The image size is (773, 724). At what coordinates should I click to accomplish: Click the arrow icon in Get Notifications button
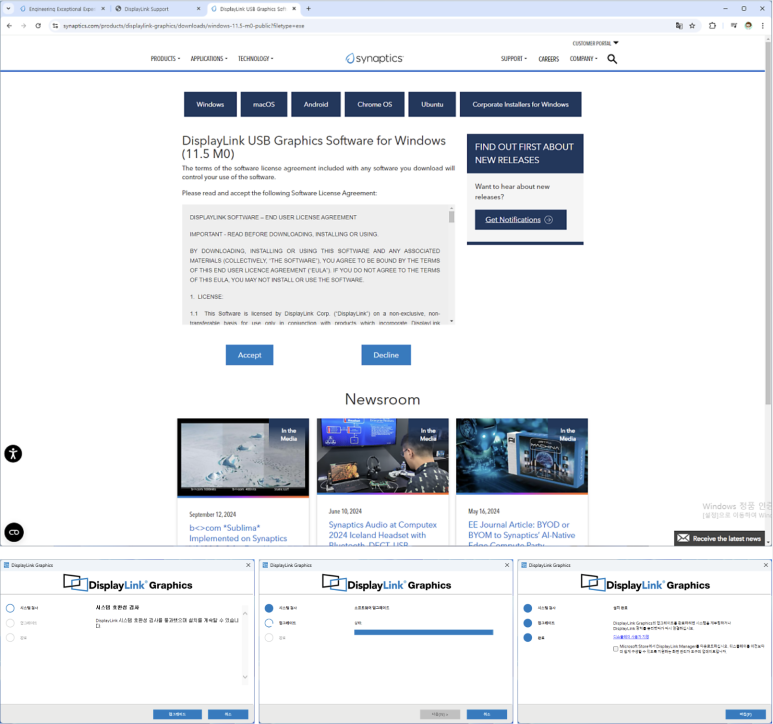click(x=548, y=219)
